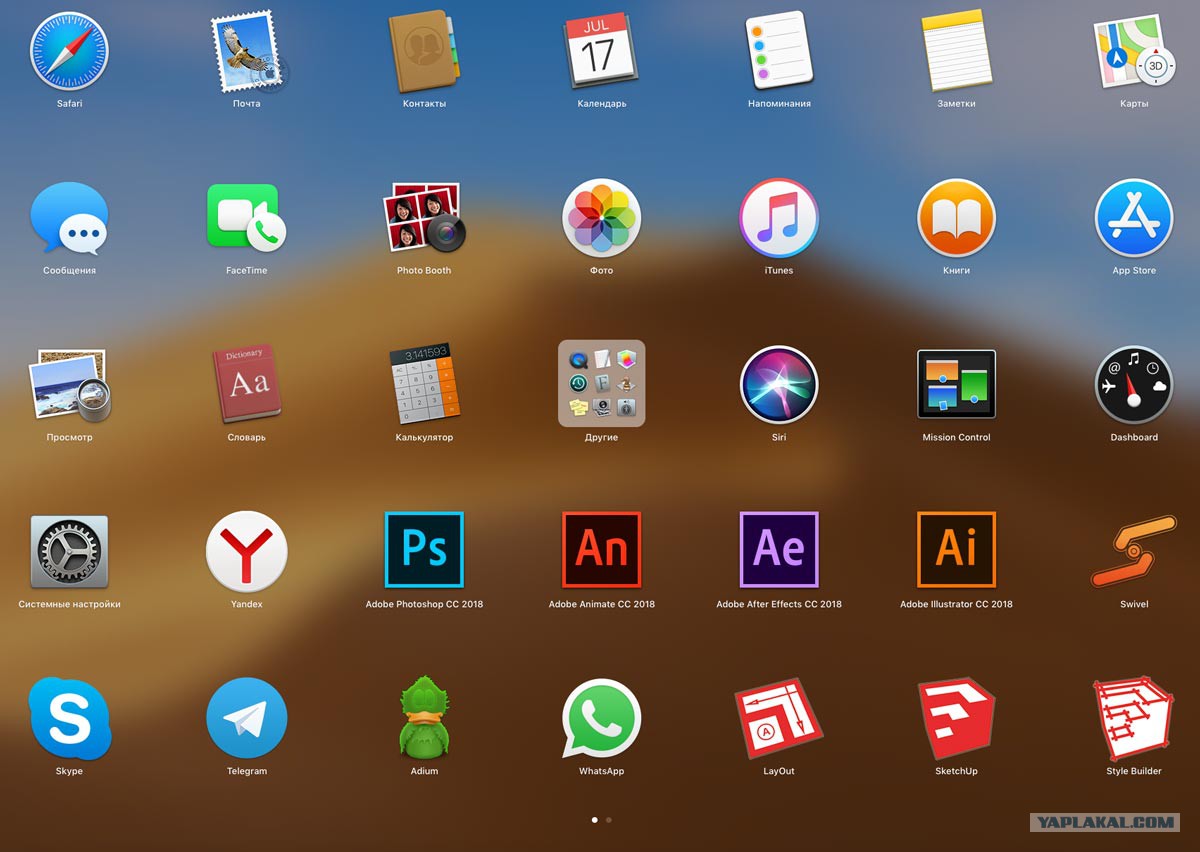Launch the Почта mail app

(x=247, y=51)
